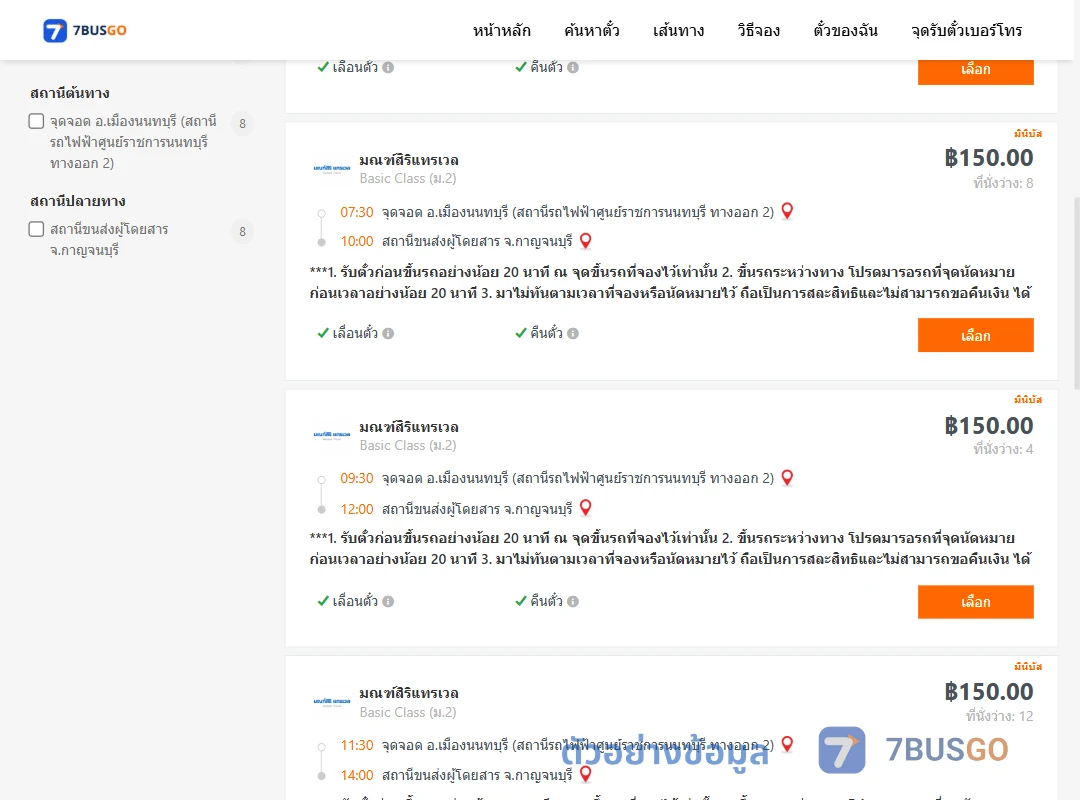The image size is (1080, 800).
Task: Click เลือก button for the 09:30 trip
Action: point(975,602)
